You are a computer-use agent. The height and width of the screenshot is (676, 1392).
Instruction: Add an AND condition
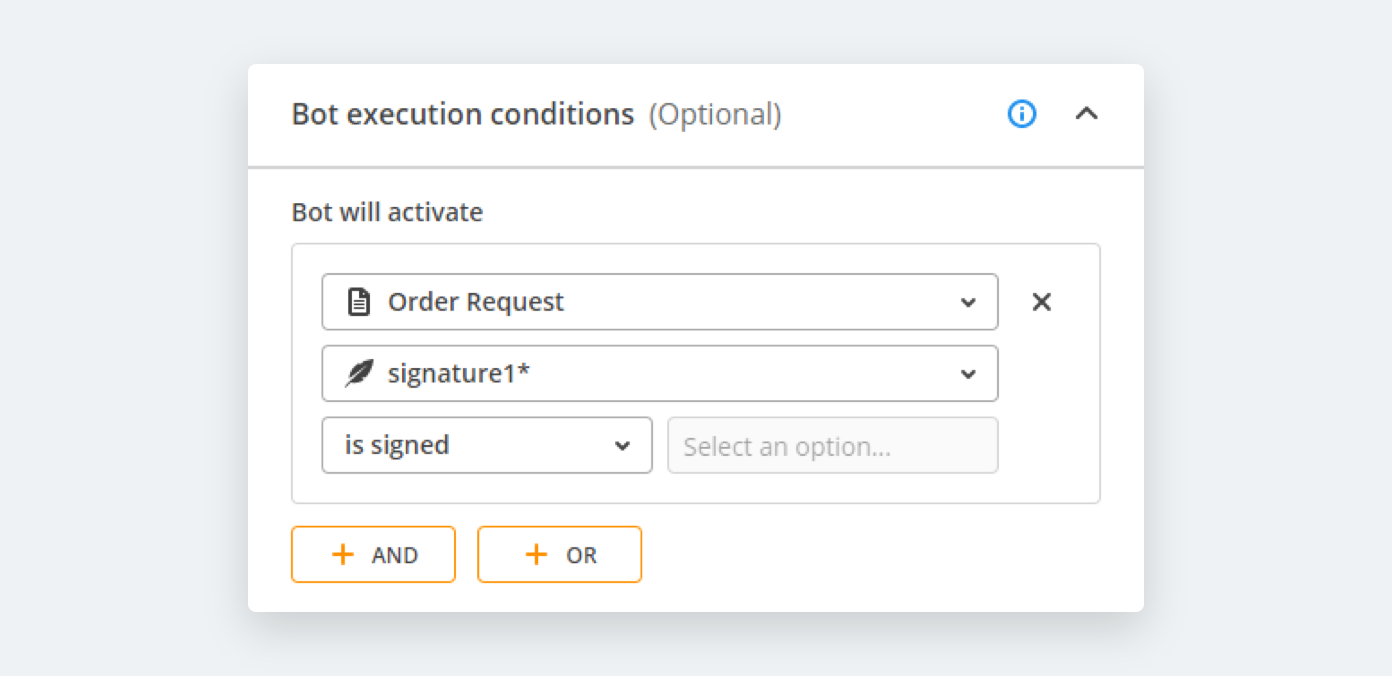pyautogui.click(x=373, y=554)
